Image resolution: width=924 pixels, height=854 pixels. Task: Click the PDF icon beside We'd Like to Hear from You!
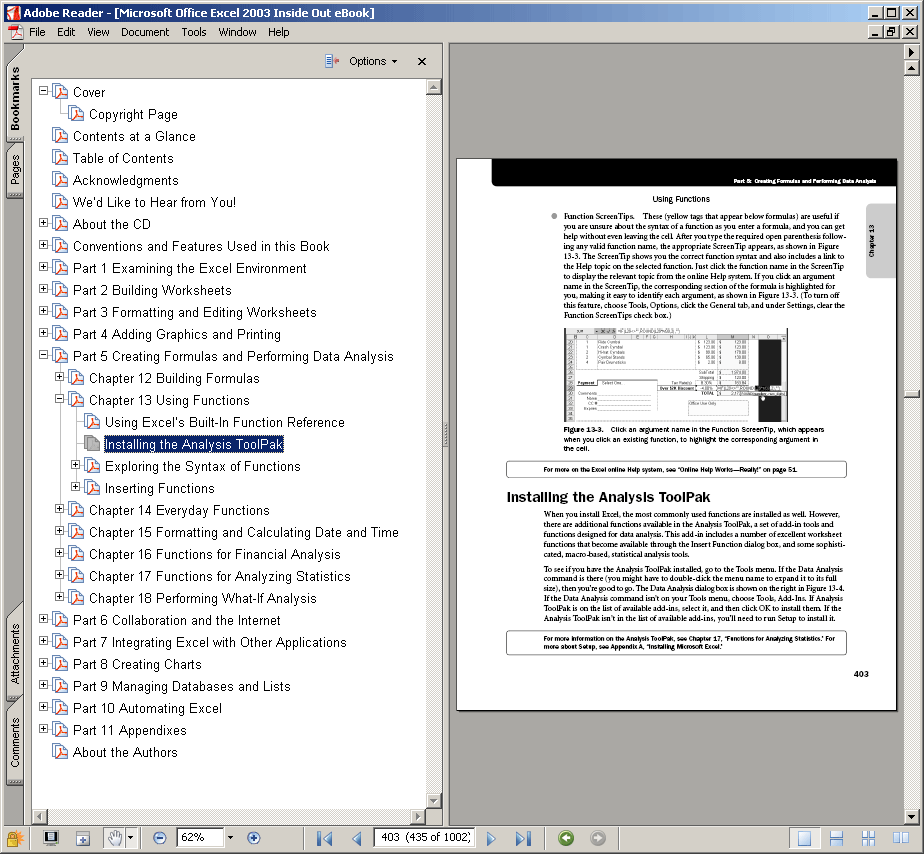pyautogui.click(x=60, y=202)
